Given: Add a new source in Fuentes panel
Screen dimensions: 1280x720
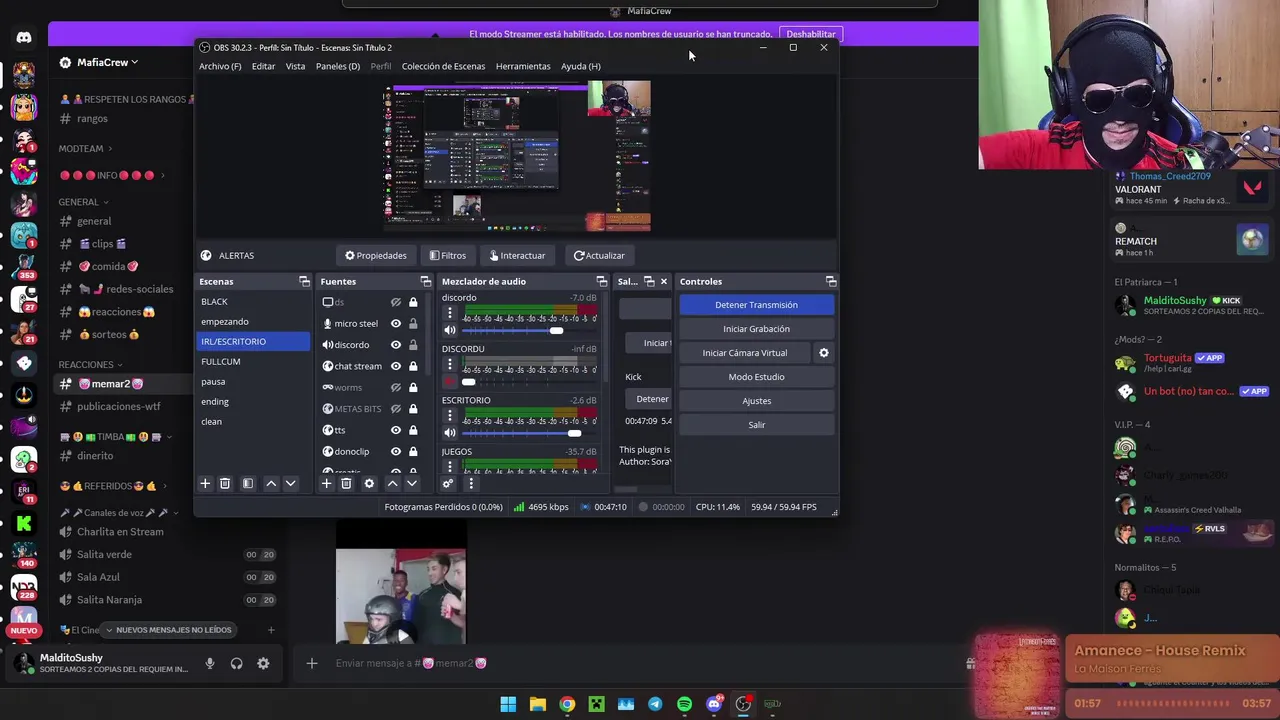Looking at the screenshot, I should [326, 483].
